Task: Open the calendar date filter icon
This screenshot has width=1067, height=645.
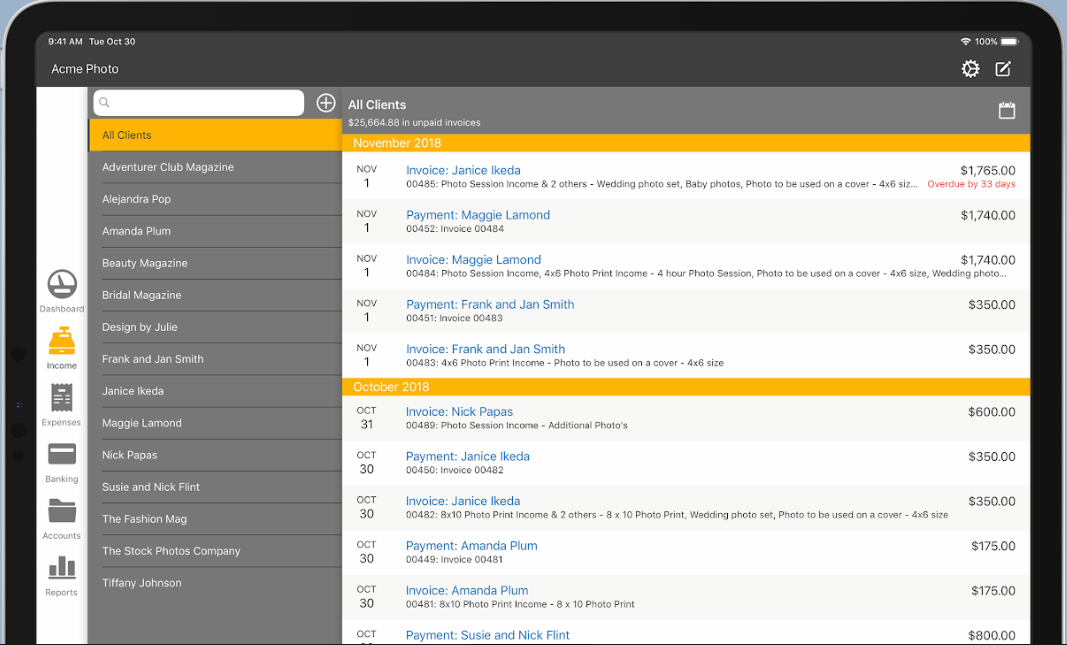Action: point(1007,110)
